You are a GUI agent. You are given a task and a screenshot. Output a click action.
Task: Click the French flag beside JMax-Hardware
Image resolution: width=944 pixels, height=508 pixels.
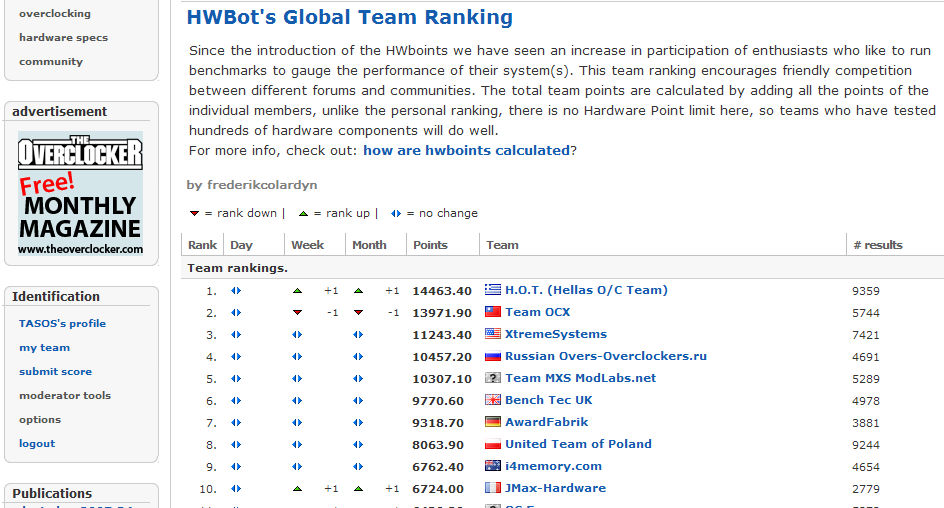pos(492,488)
